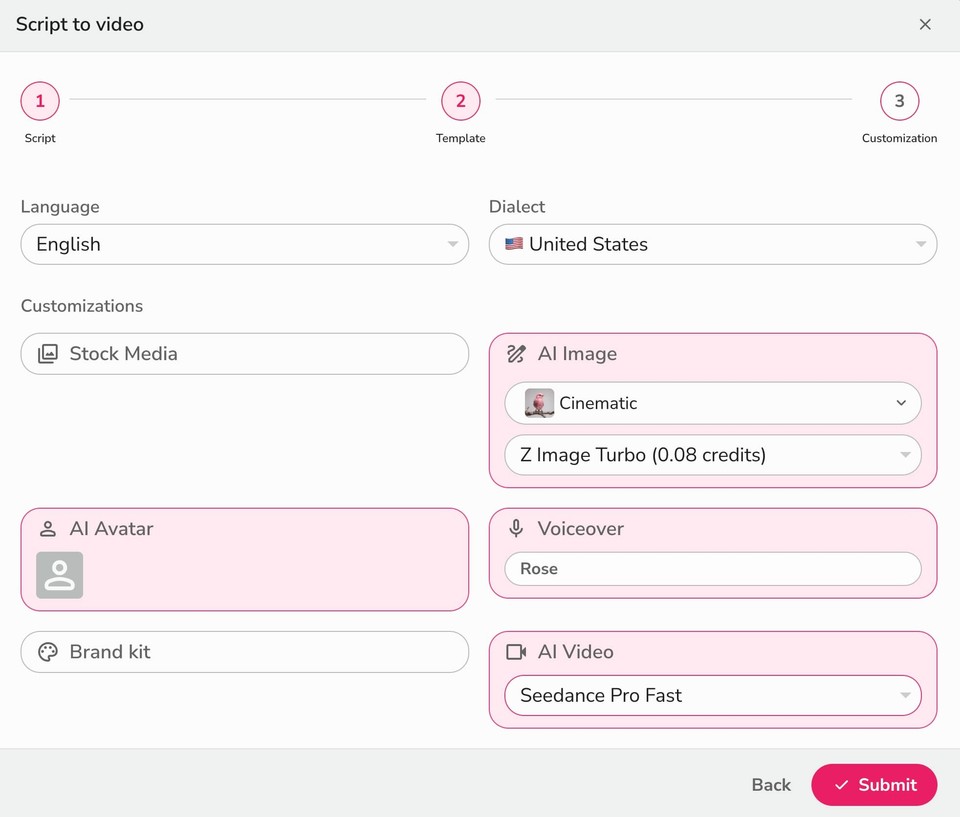Click the Voiceover microphone icon

coord(516,528)
